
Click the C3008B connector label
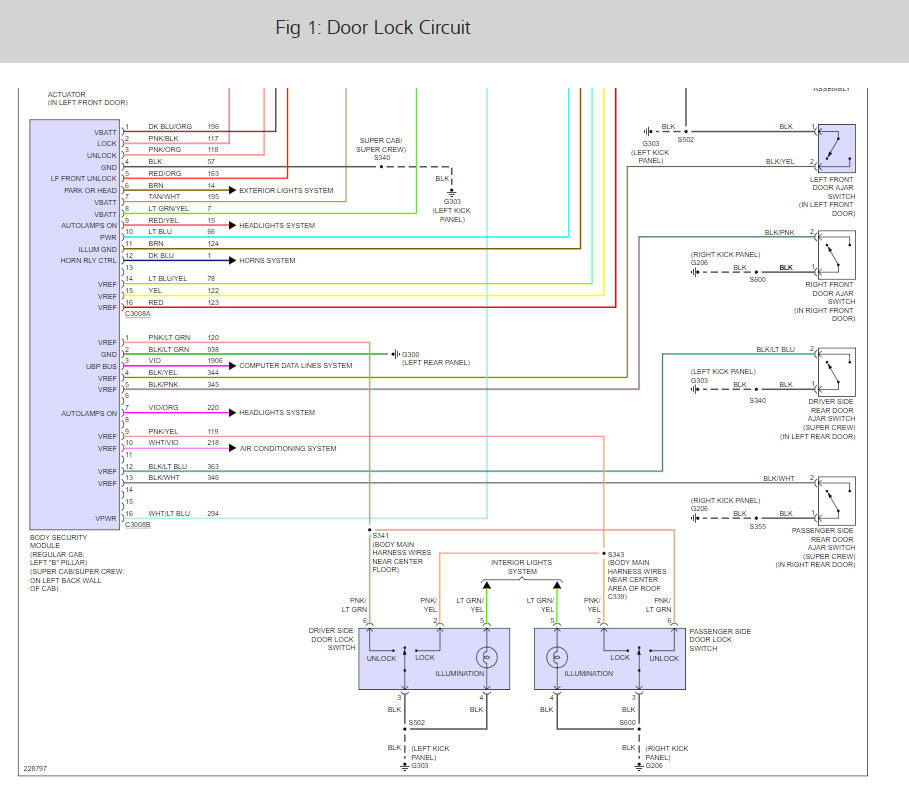(x=138, y=525)
